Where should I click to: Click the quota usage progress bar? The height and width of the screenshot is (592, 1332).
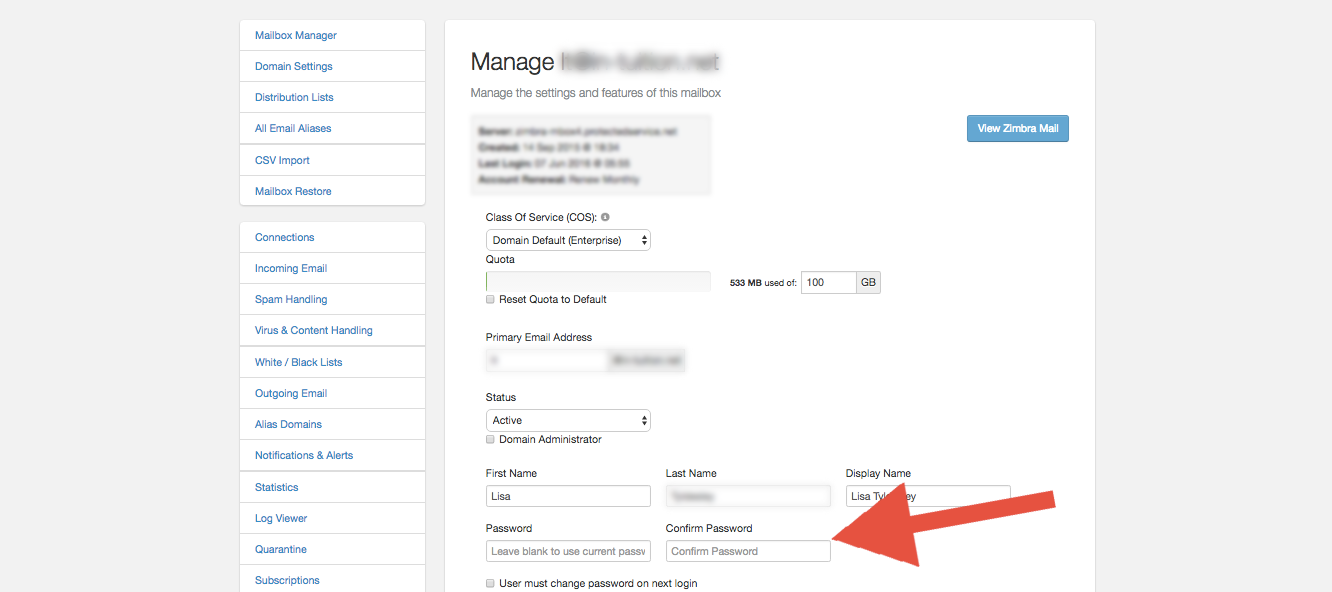(597, 281)
